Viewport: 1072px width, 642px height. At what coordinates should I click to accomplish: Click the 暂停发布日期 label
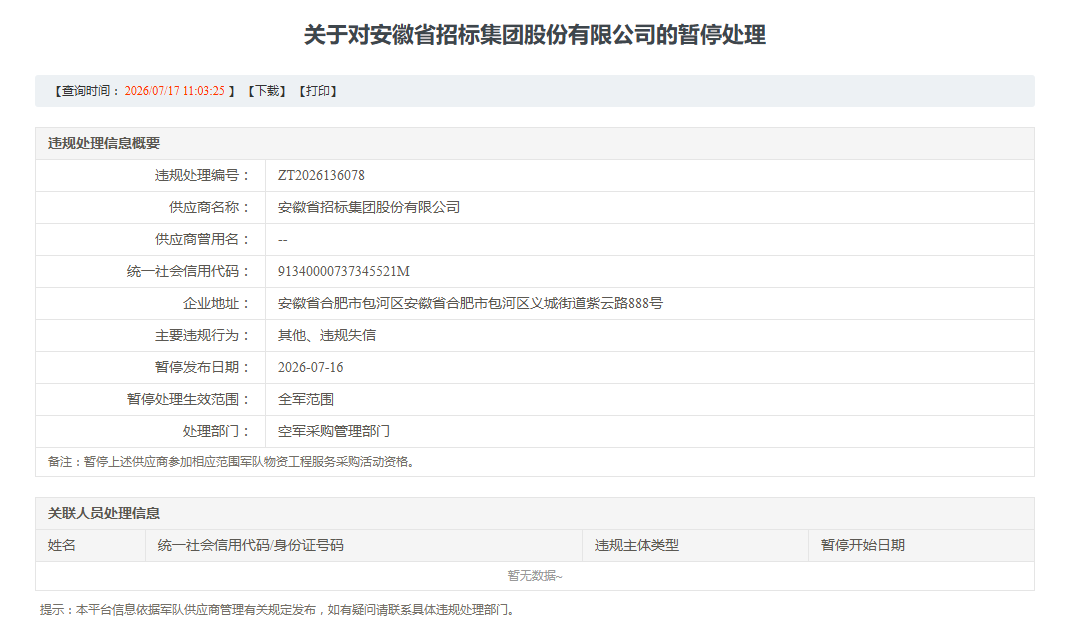pos(202,367)
